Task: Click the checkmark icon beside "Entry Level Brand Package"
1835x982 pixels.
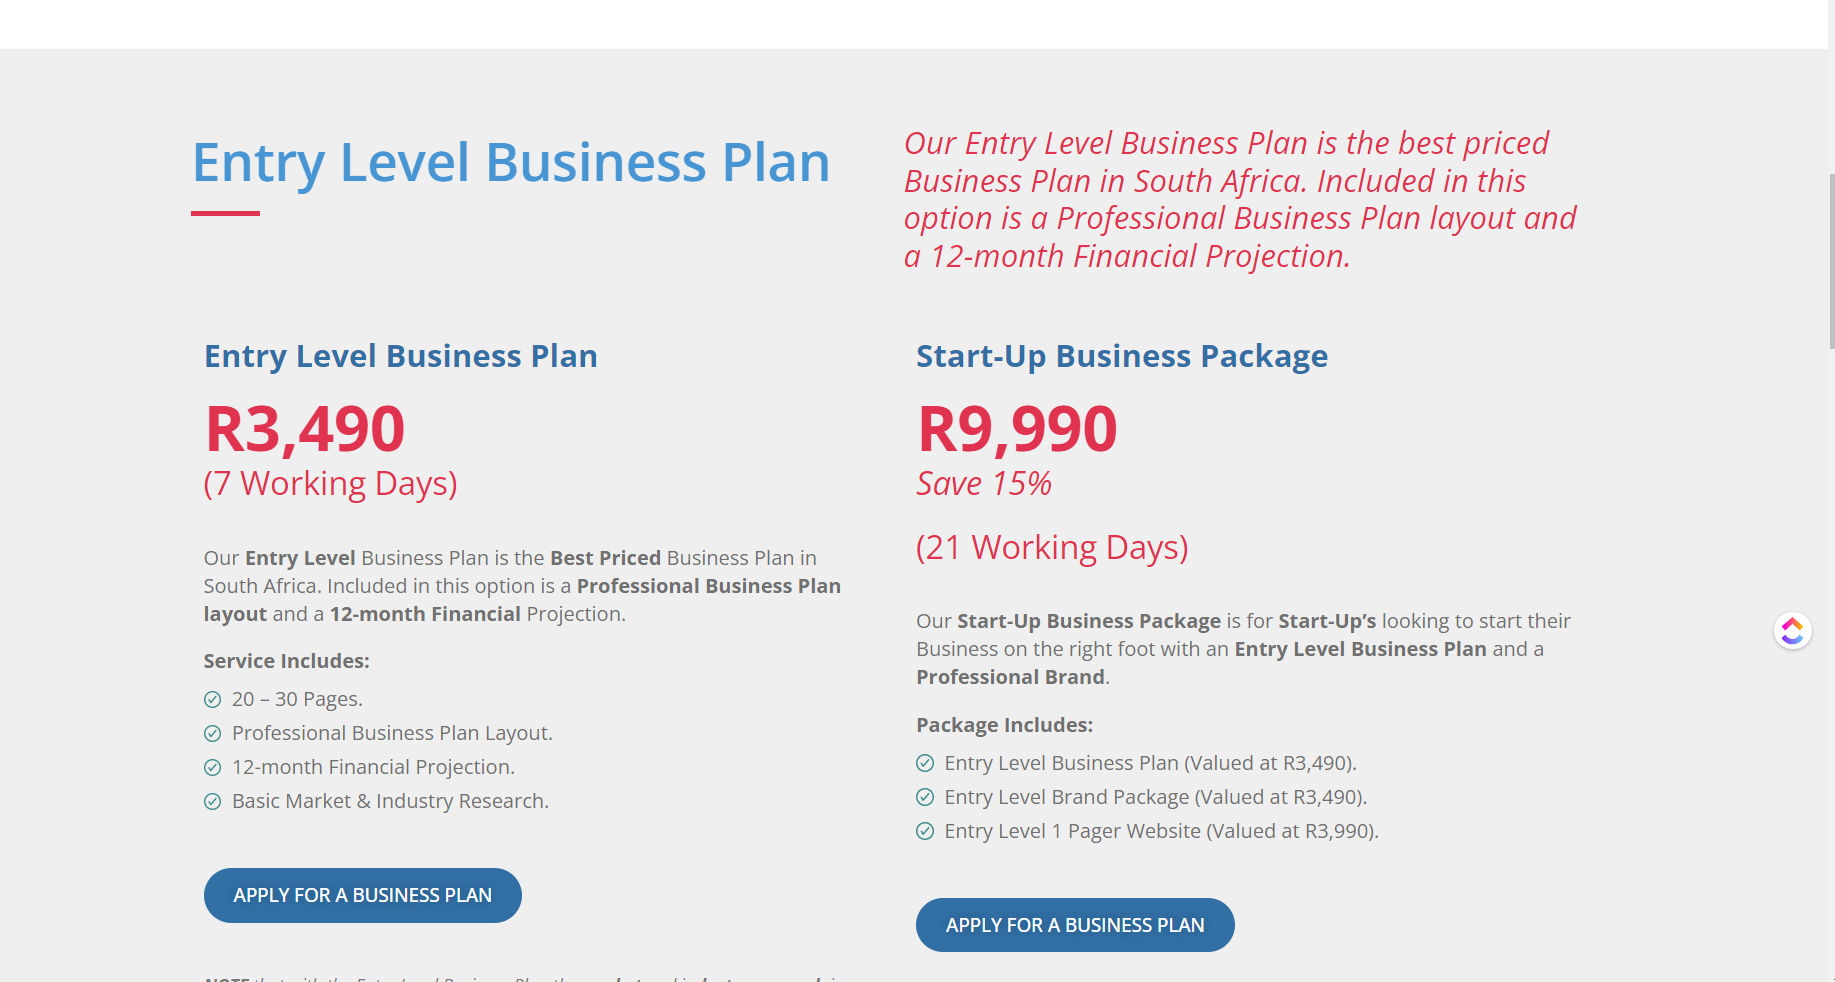Action: tap(925, 797)
